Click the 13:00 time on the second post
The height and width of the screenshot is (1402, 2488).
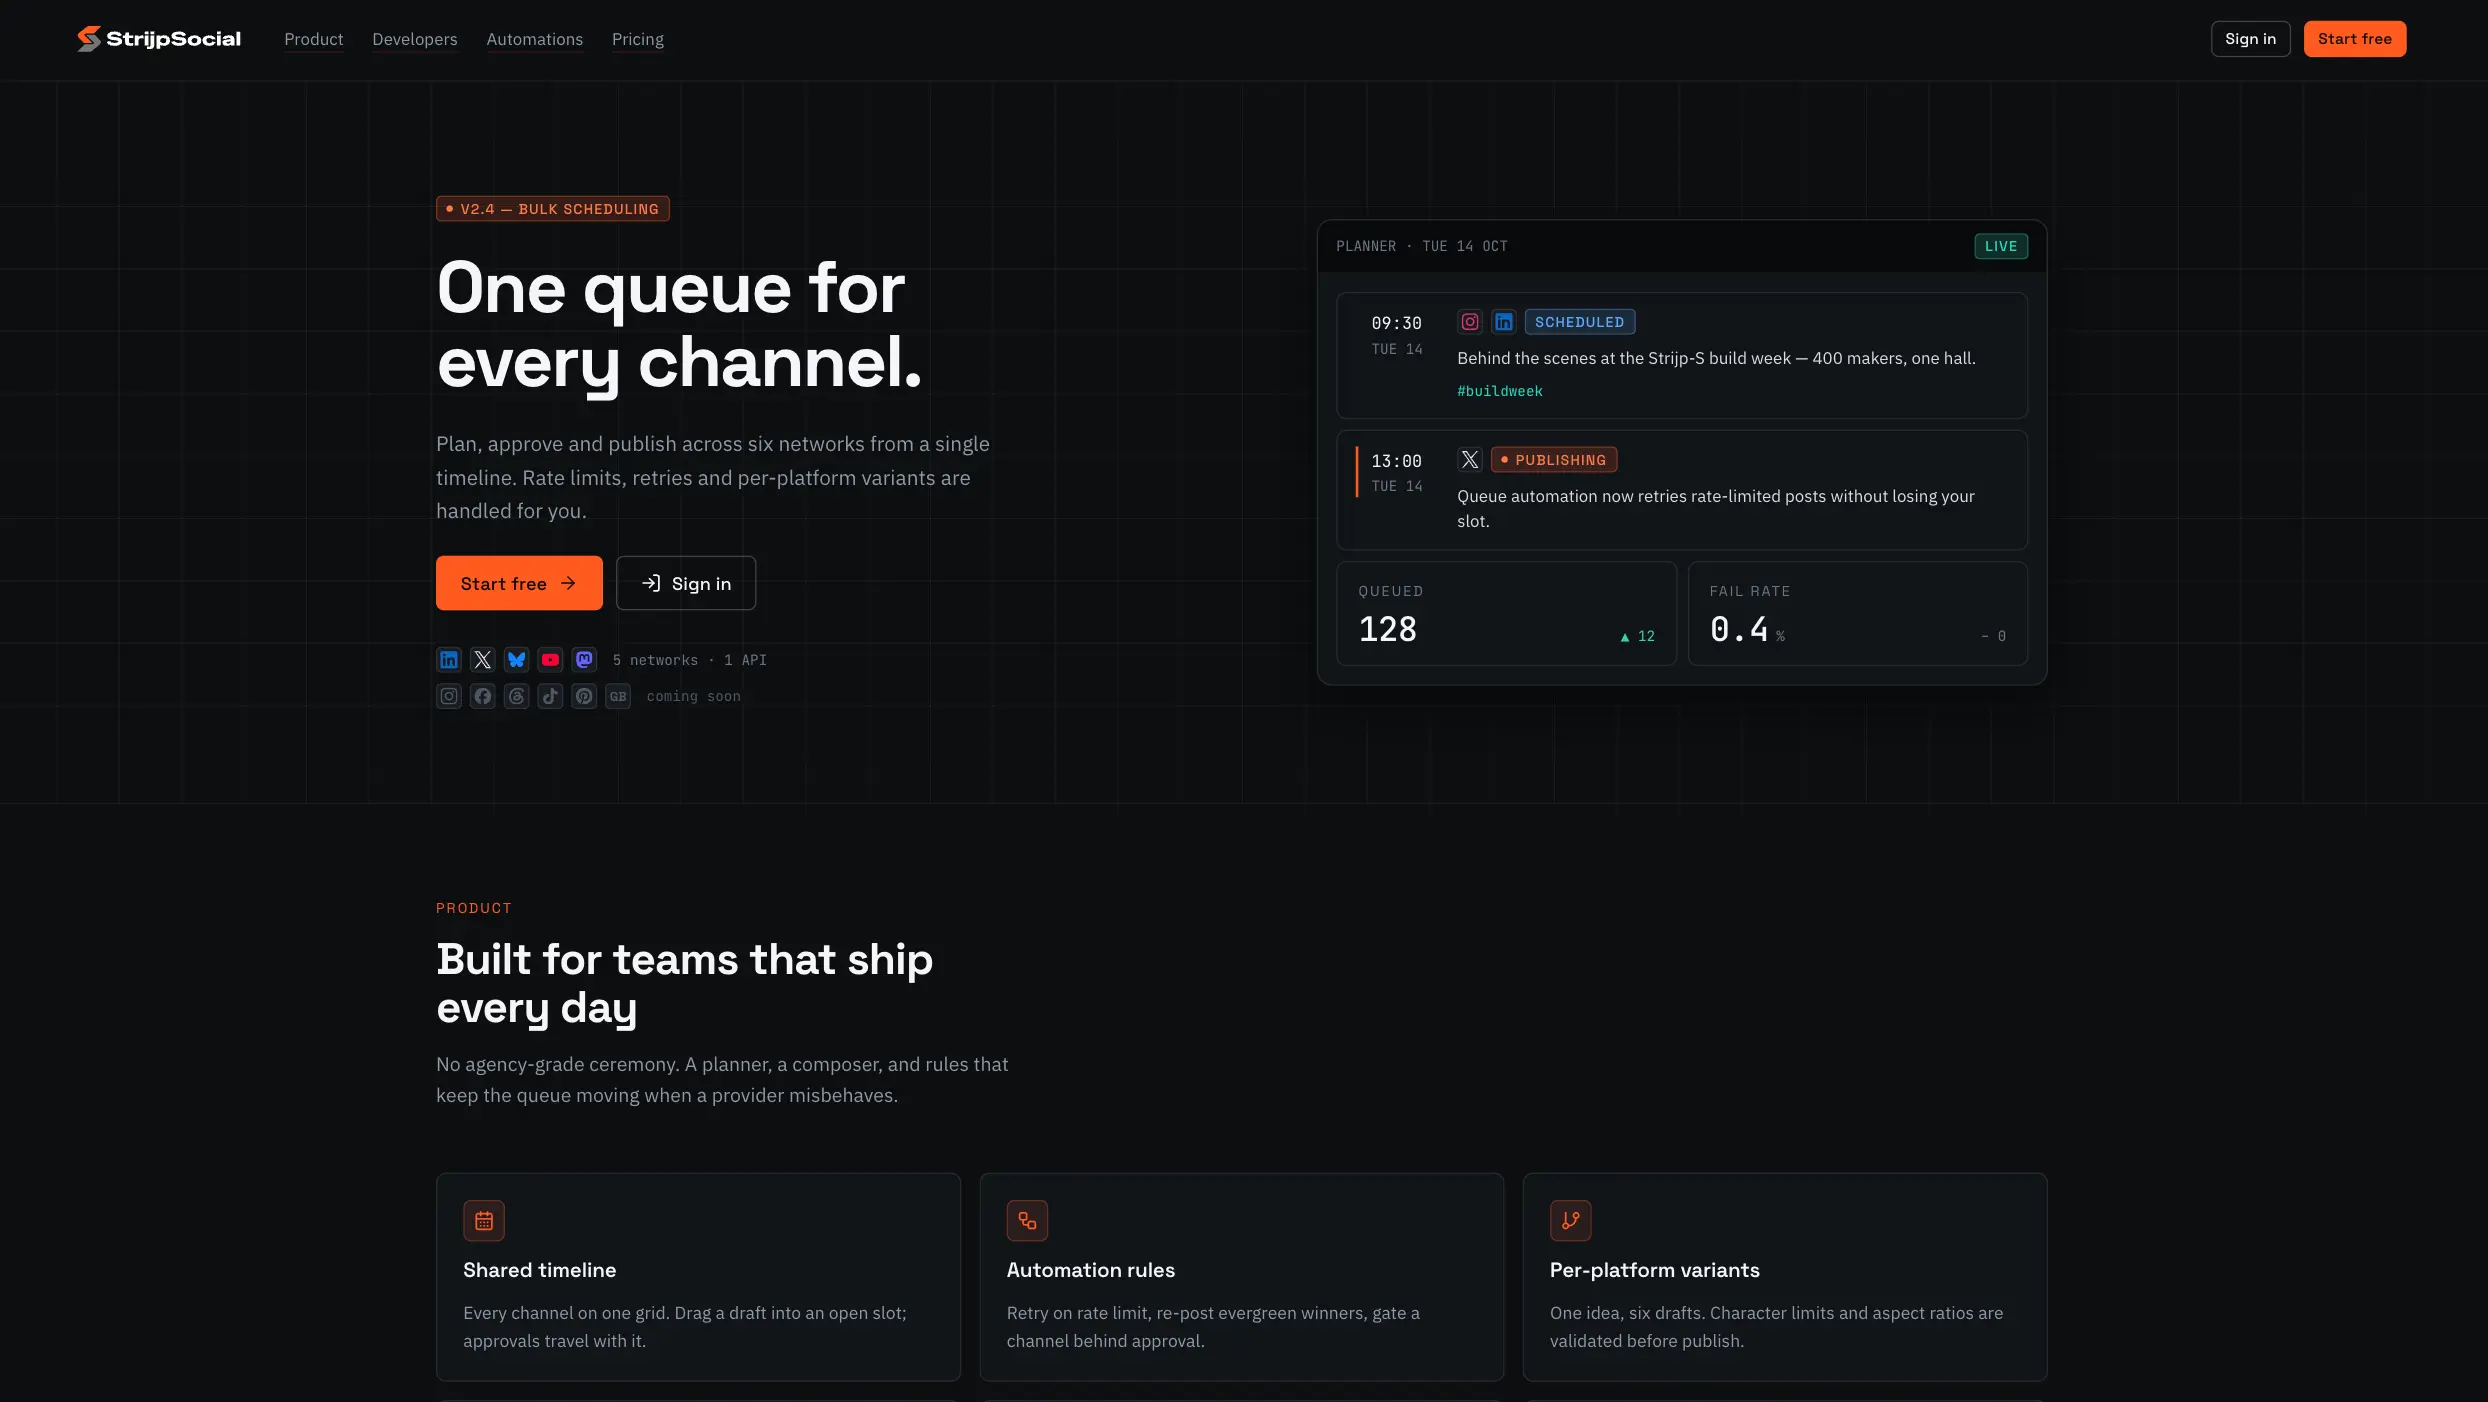[1396, 461]
